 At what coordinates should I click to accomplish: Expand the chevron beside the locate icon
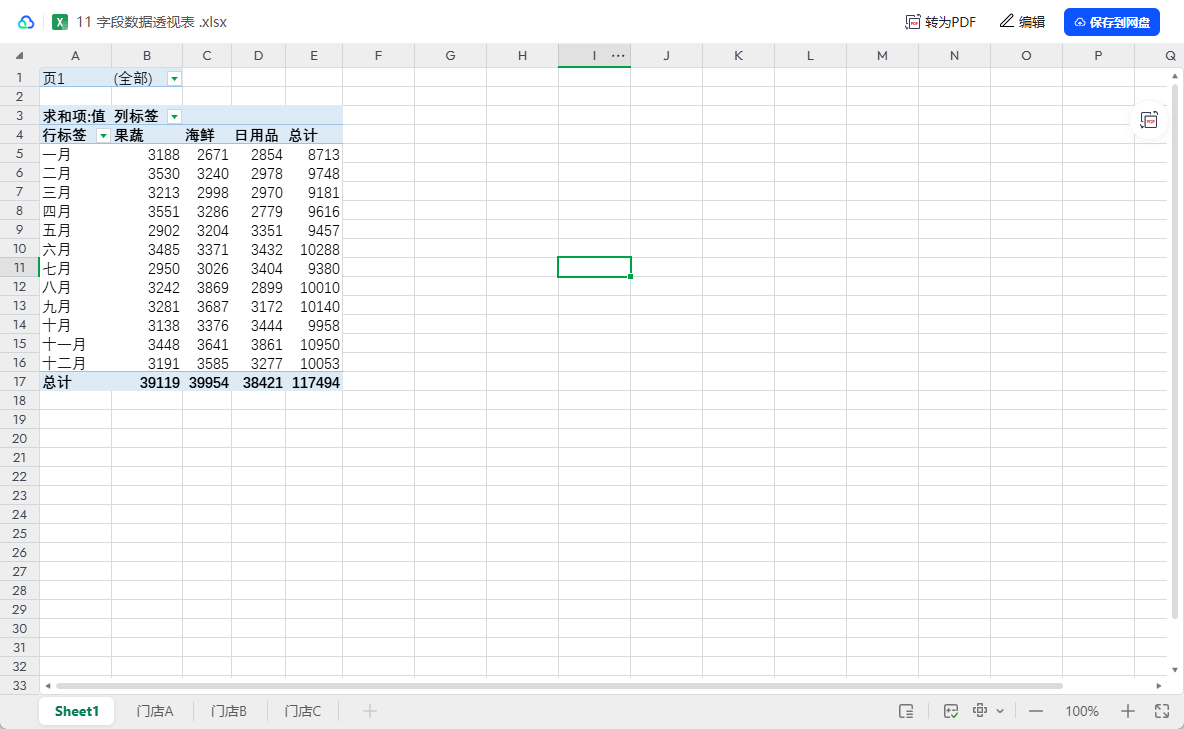(x=1000, y=711)
